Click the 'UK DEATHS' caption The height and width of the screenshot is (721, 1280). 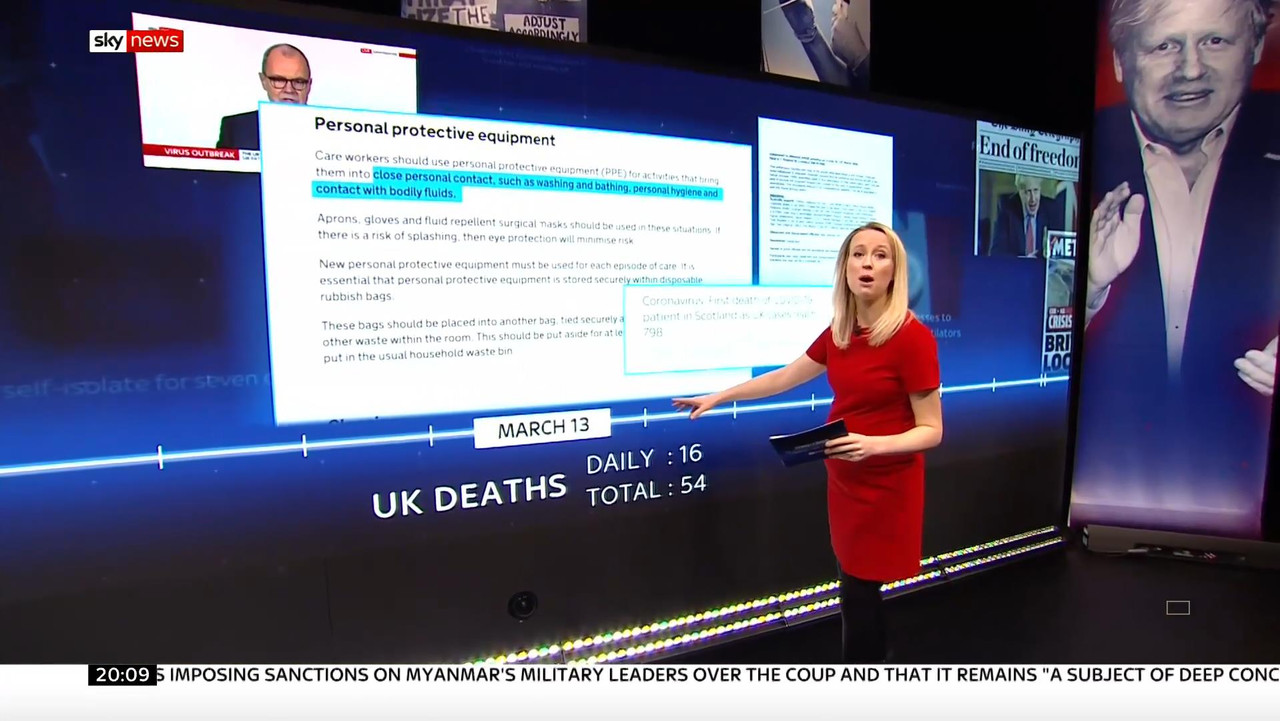point(469,494)
